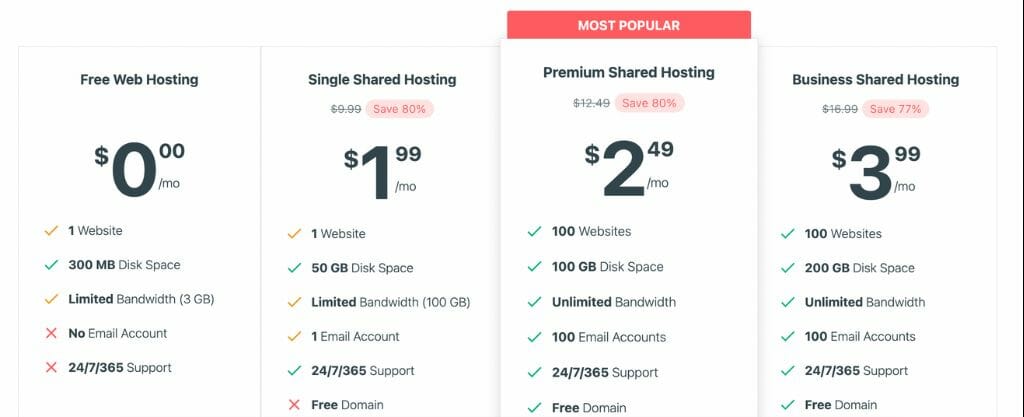Click Save 80% badge under Single Shared Hosting

pyautogui.click(x=399, y=109)
